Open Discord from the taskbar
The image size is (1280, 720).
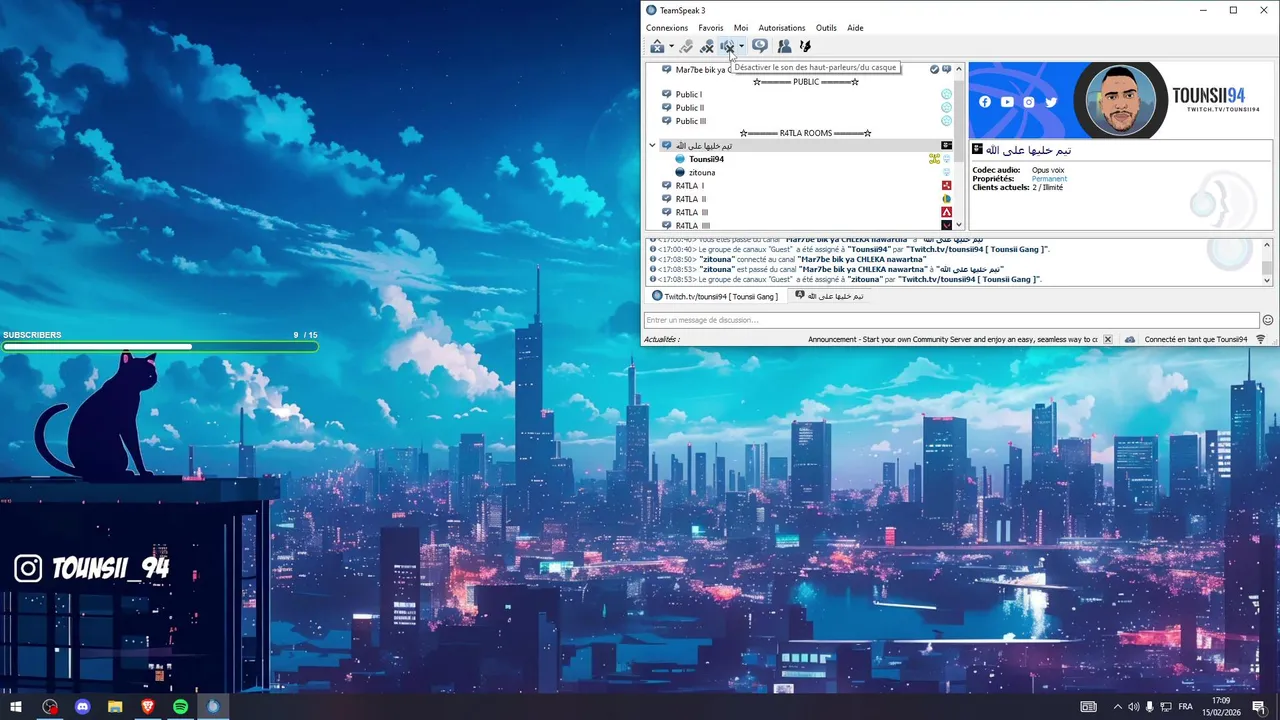pos(82,707)
